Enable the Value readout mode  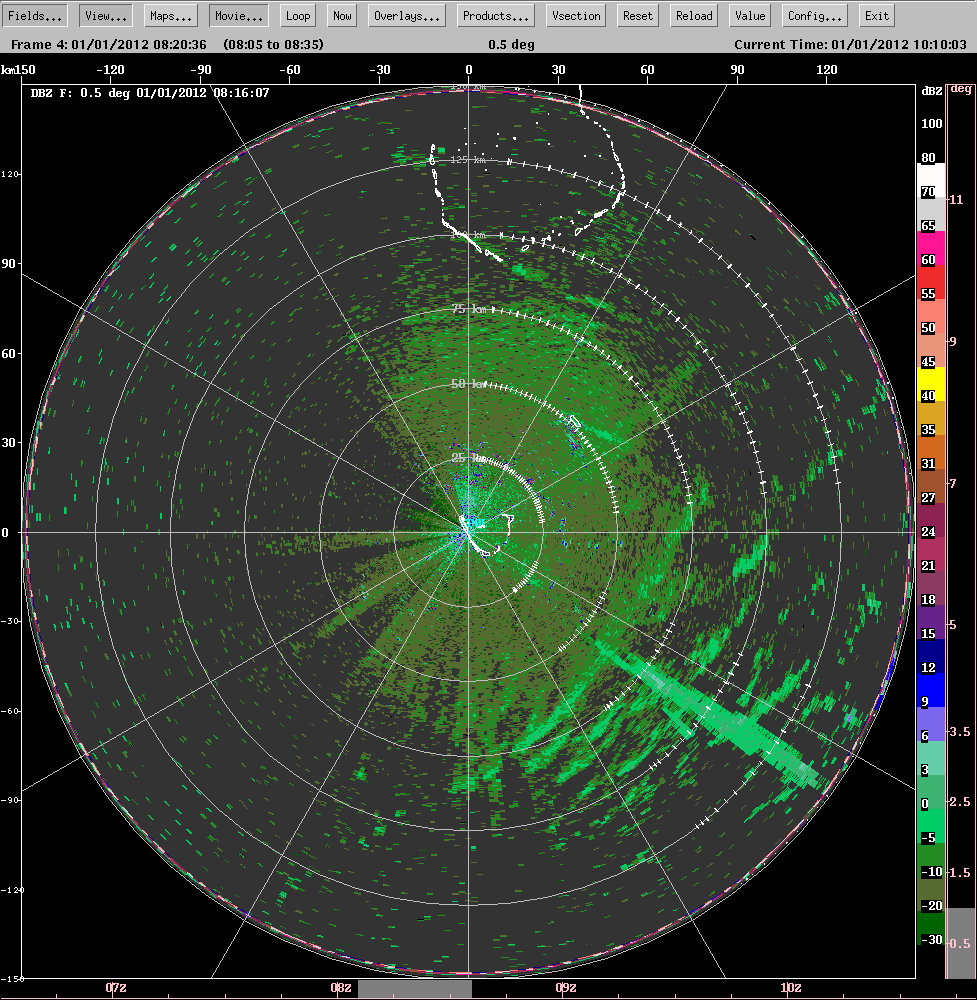coord(749,15)
